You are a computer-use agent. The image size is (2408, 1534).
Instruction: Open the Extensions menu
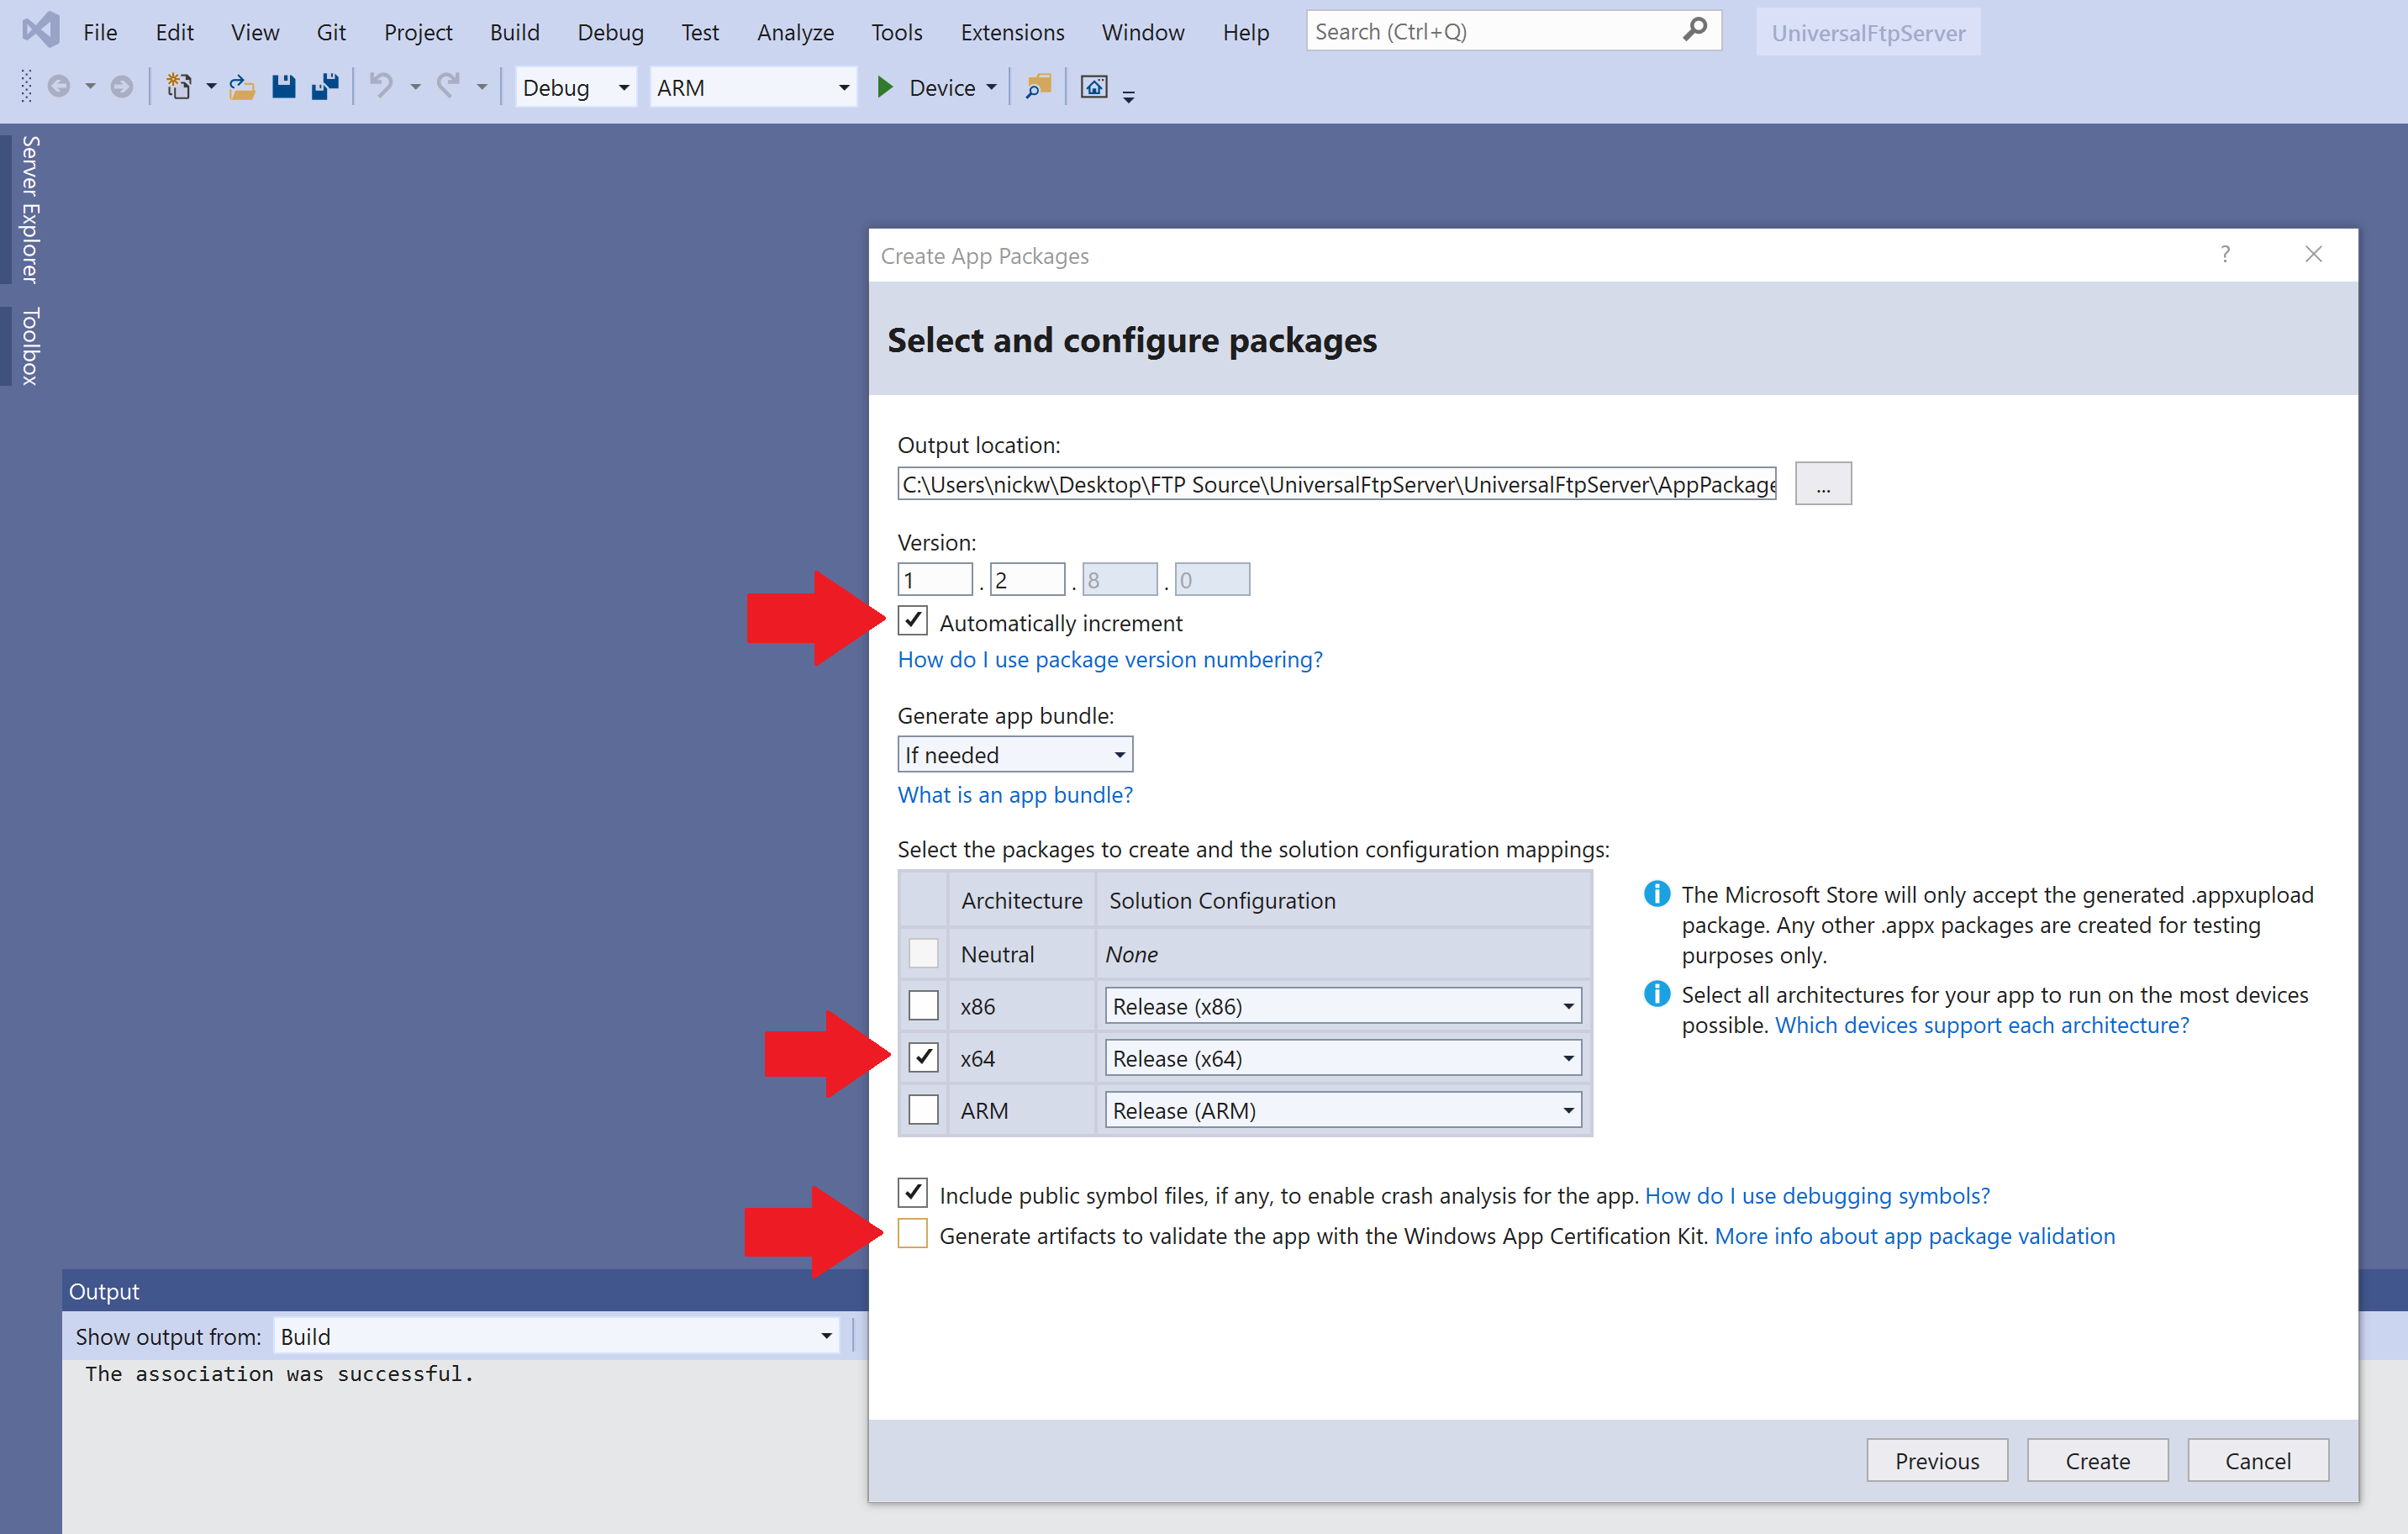point(1012,32)
